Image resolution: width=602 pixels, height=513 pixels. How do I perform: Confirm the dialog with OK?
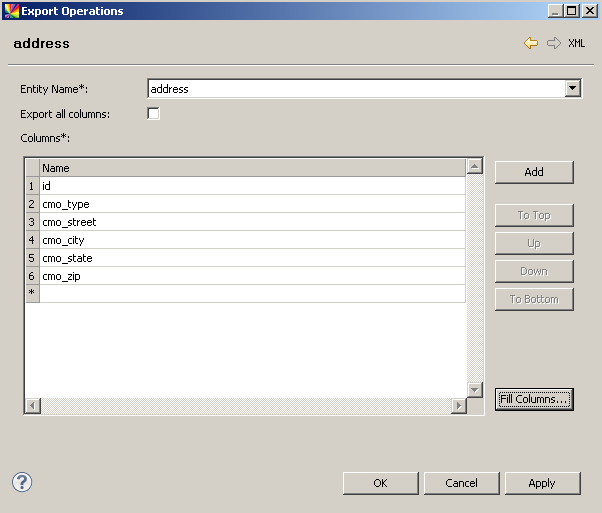380,483
